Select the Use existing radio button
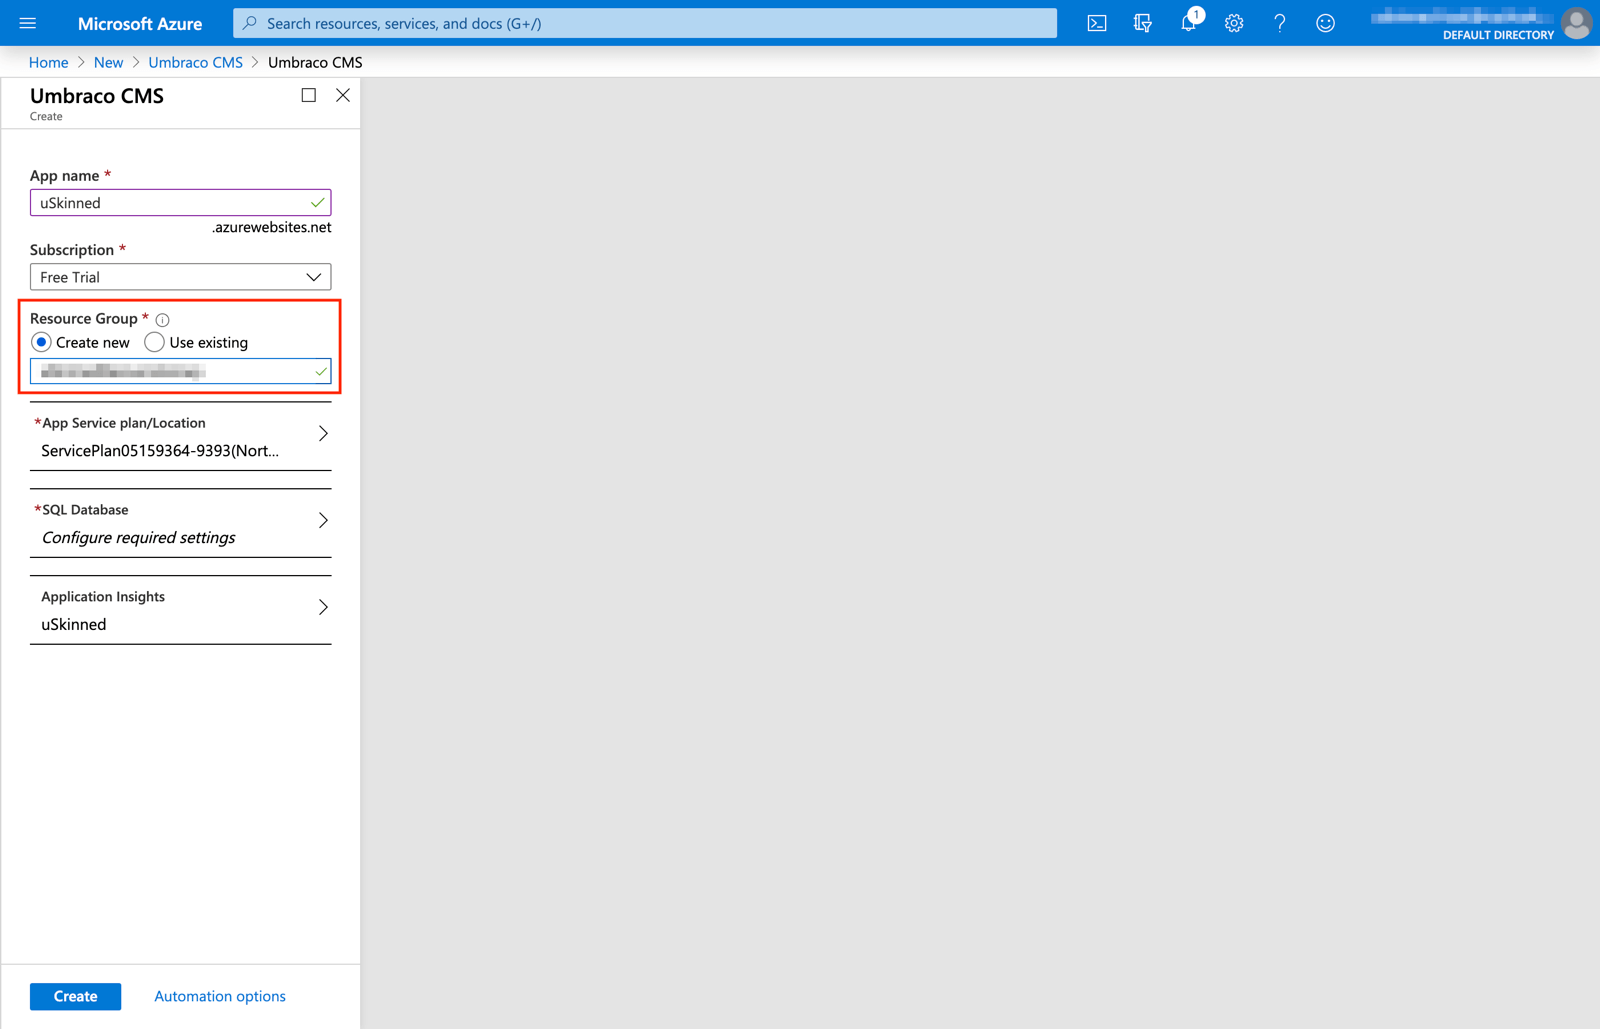 pyautogui.click(x=154, y=342)
